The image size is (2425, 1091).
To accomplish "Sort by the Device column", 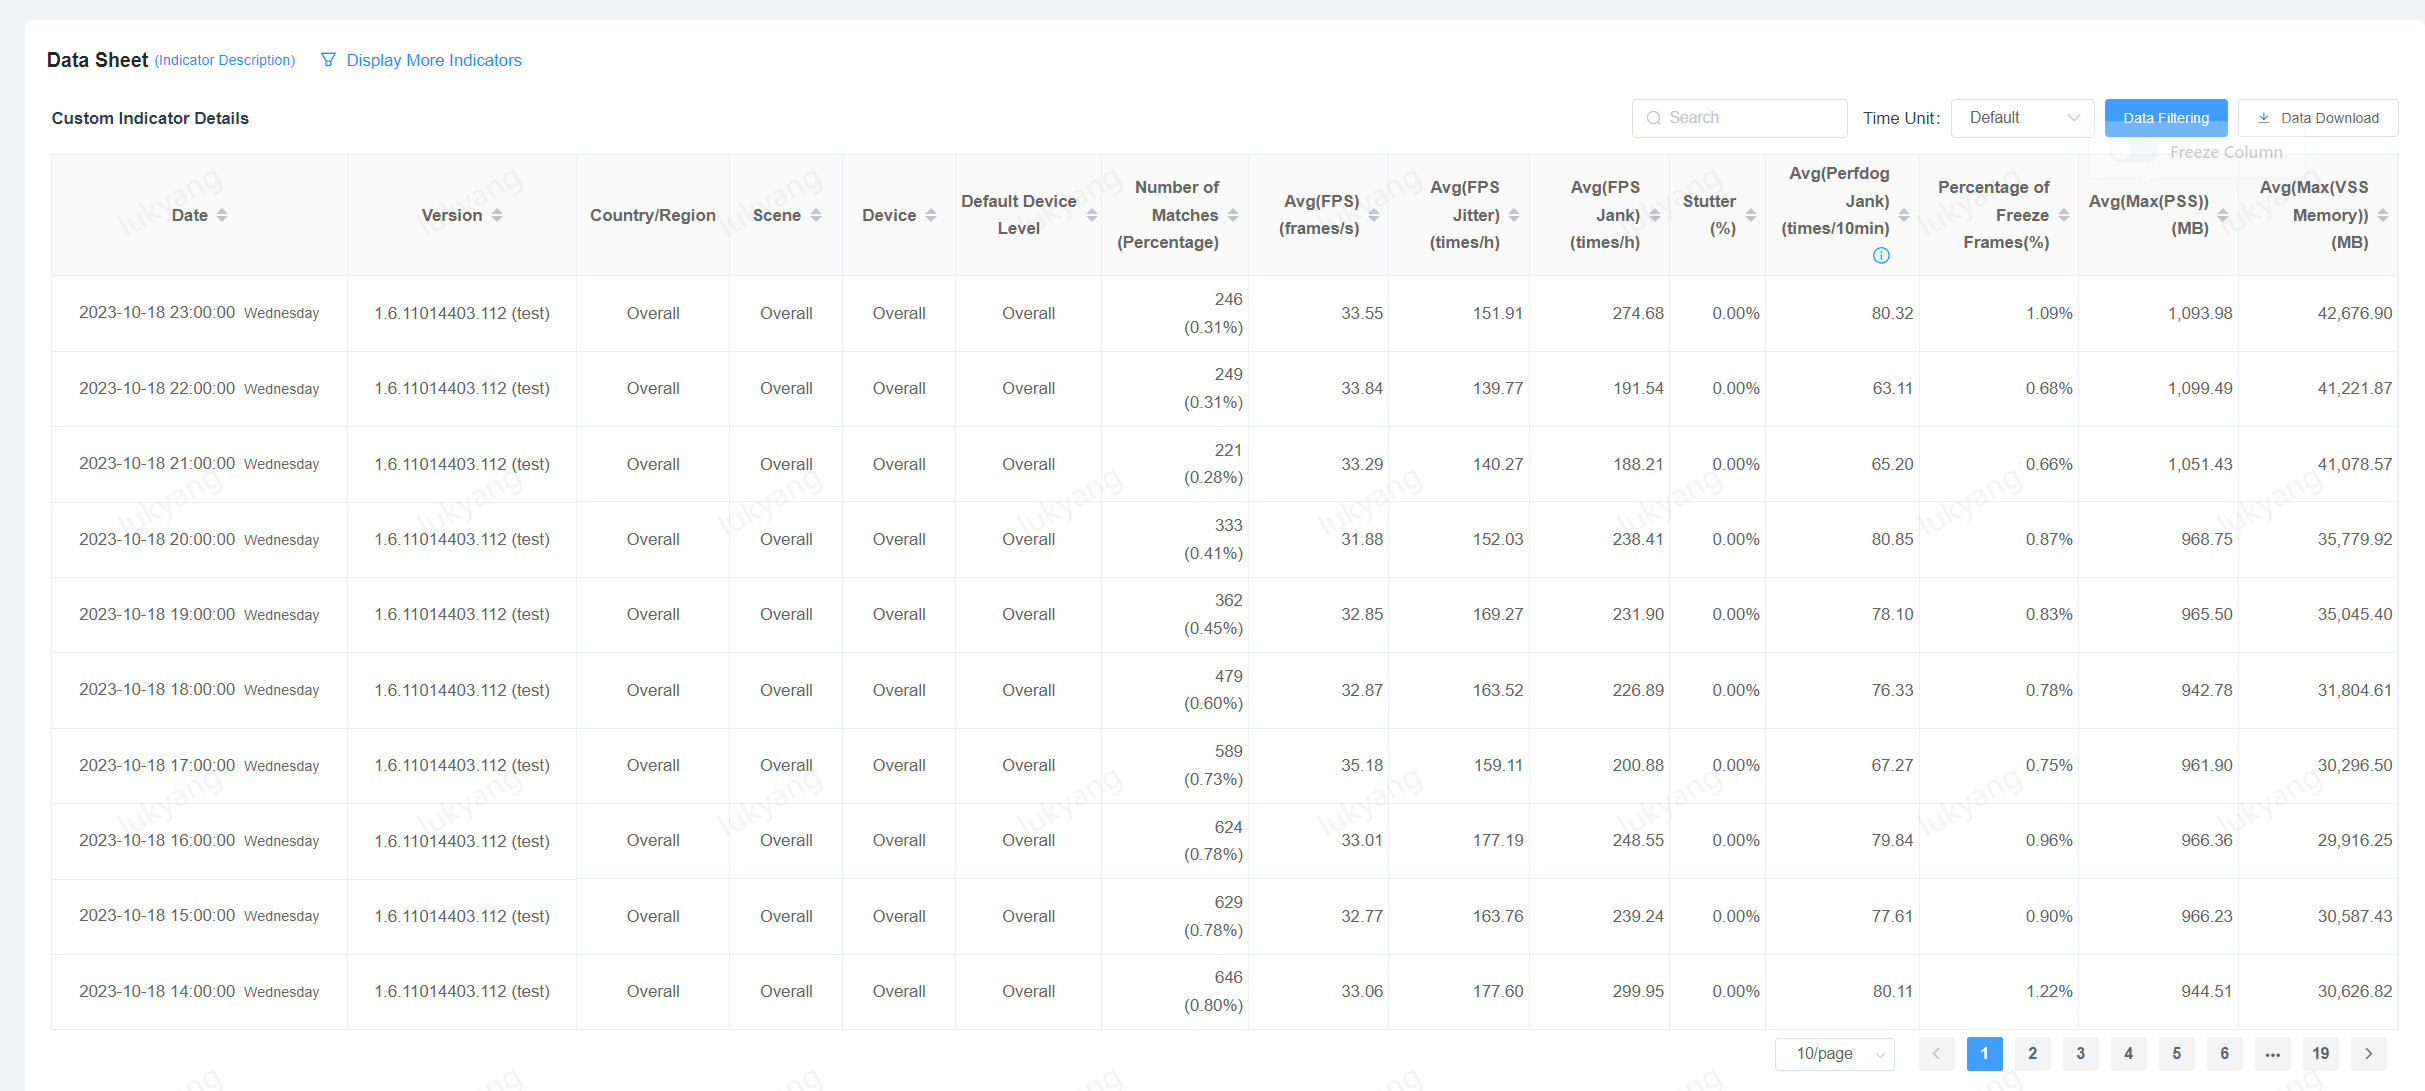I will tap(931, 215).
